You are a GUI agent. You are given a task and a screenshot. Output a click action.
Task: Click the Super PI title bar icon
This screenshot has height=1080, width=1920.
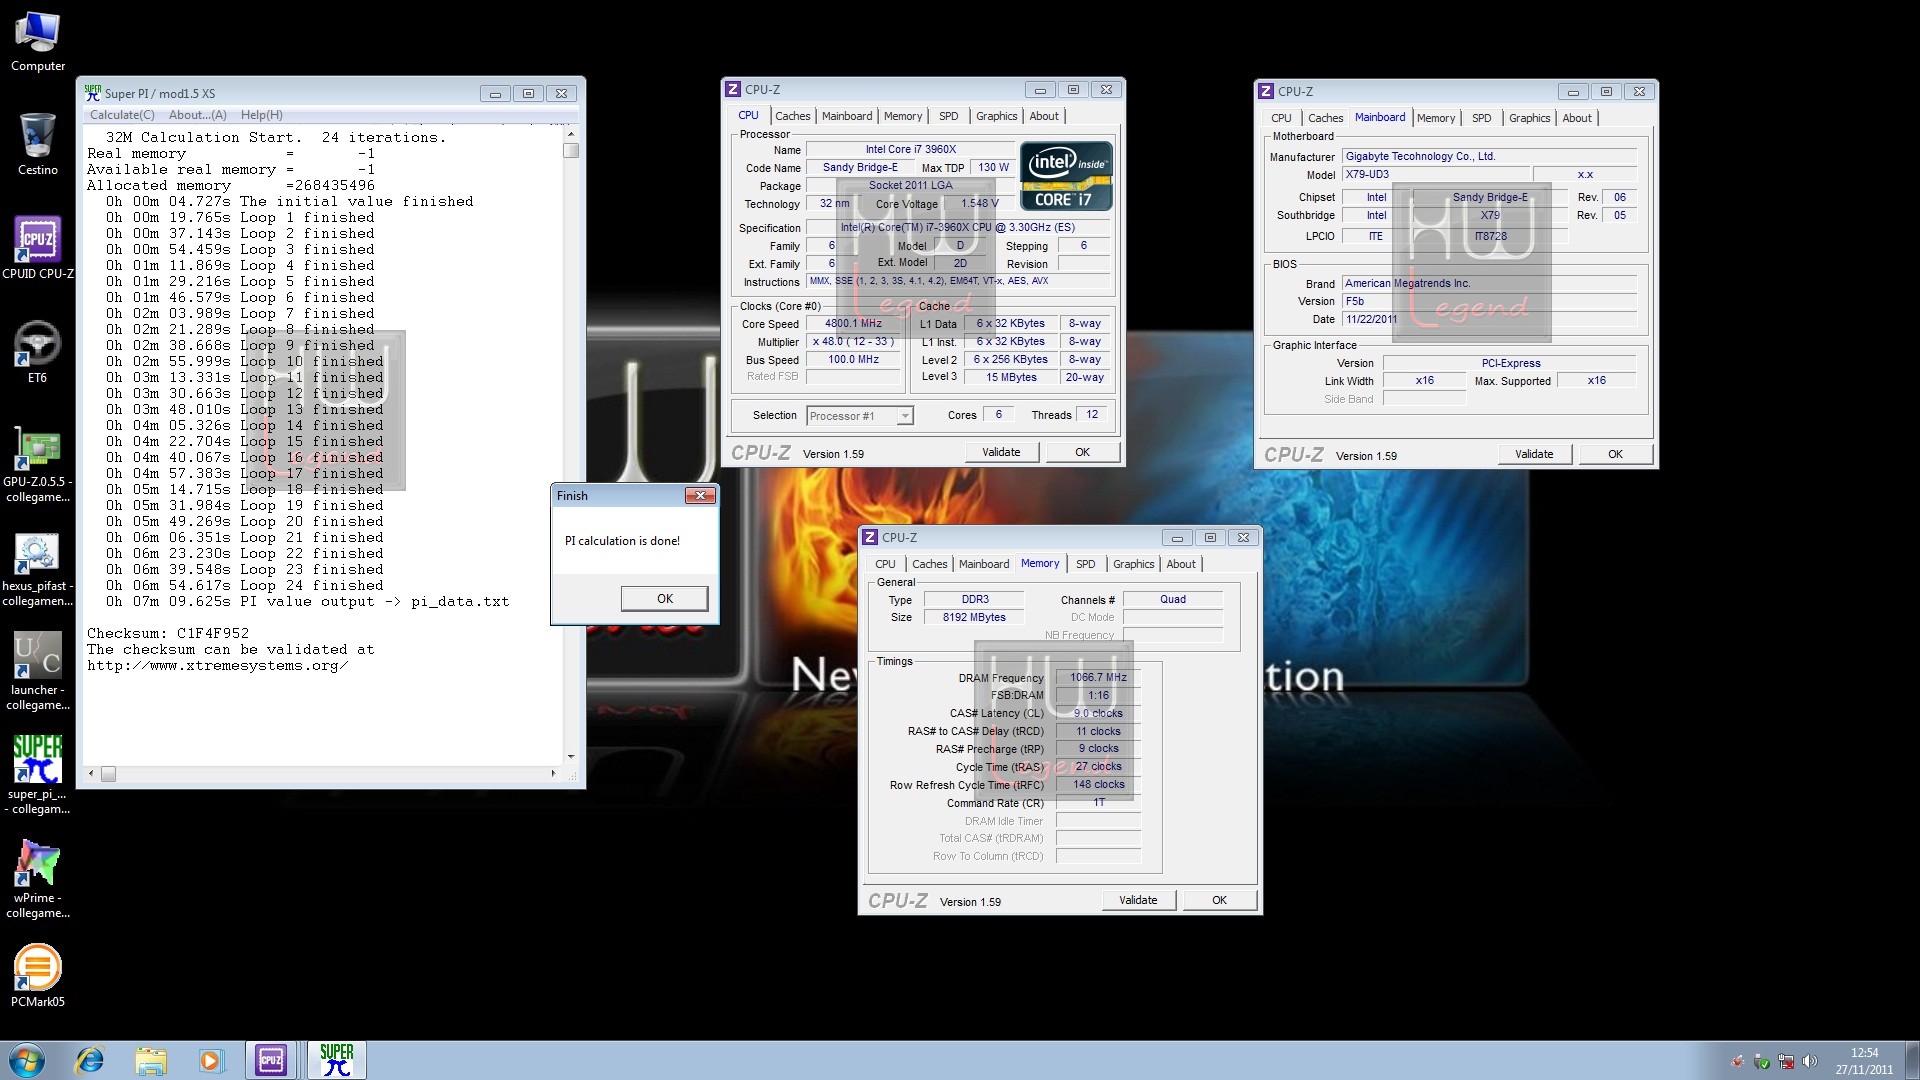click(93, 93)
